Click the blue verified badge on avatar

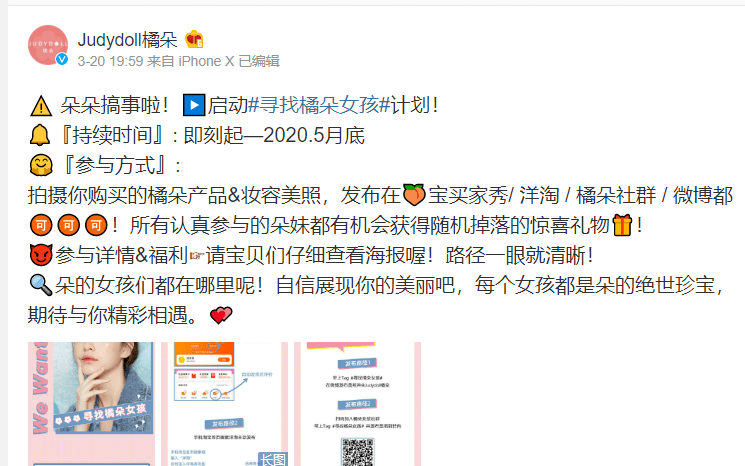[x=62, y=59]
